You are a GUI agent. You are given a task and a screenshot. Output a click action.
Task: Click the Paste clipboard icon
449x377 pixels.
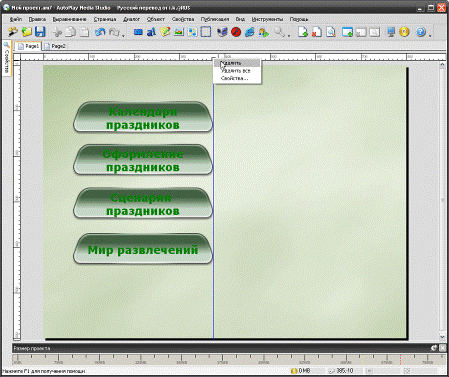(84, 32)
